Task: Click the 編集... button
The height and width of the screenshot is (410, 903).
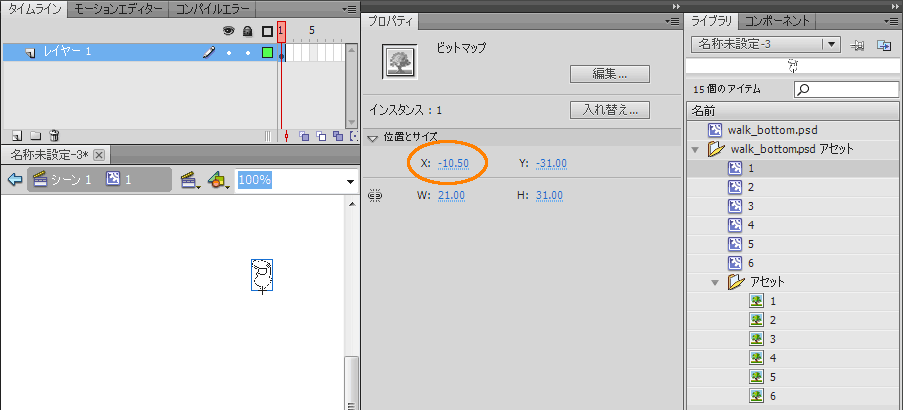Action: click(x=609, y=74)
